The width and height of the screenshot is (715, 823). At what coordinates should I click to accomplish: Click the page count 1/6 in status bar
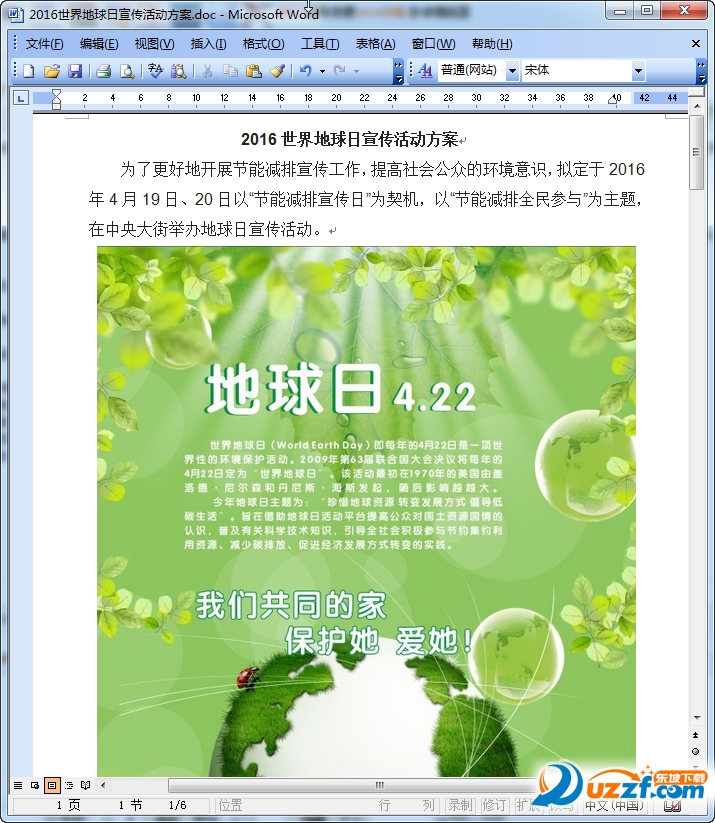click(x=177, y=805)
